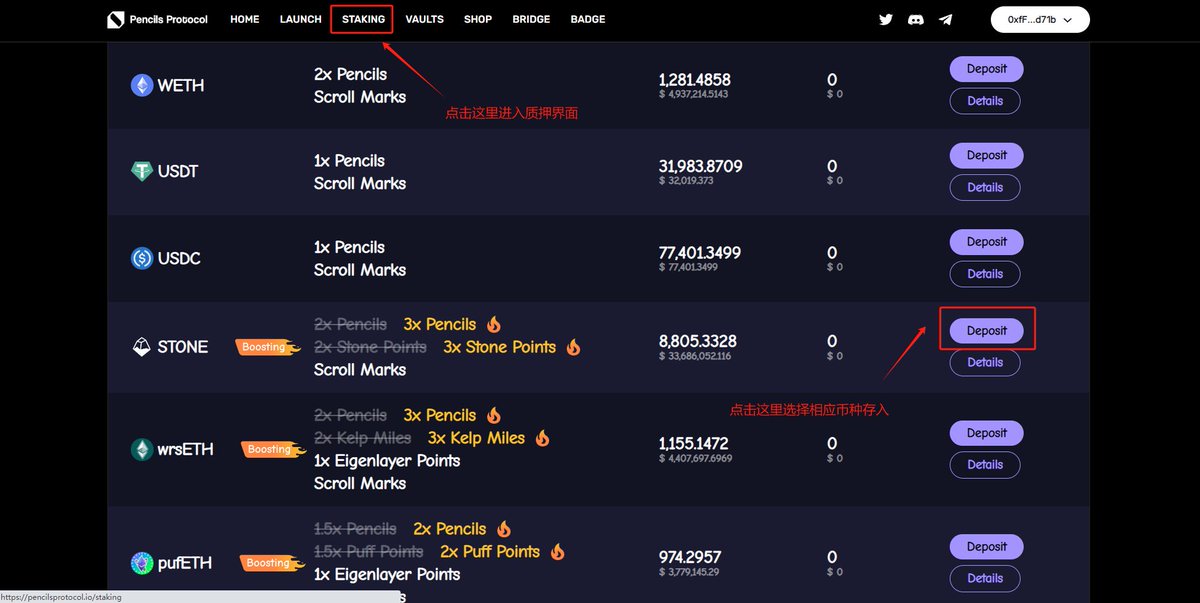The height and width of the screenshot is (603, 1200).
Task: Deposit into the WETH pool
Action: [986, 69]
